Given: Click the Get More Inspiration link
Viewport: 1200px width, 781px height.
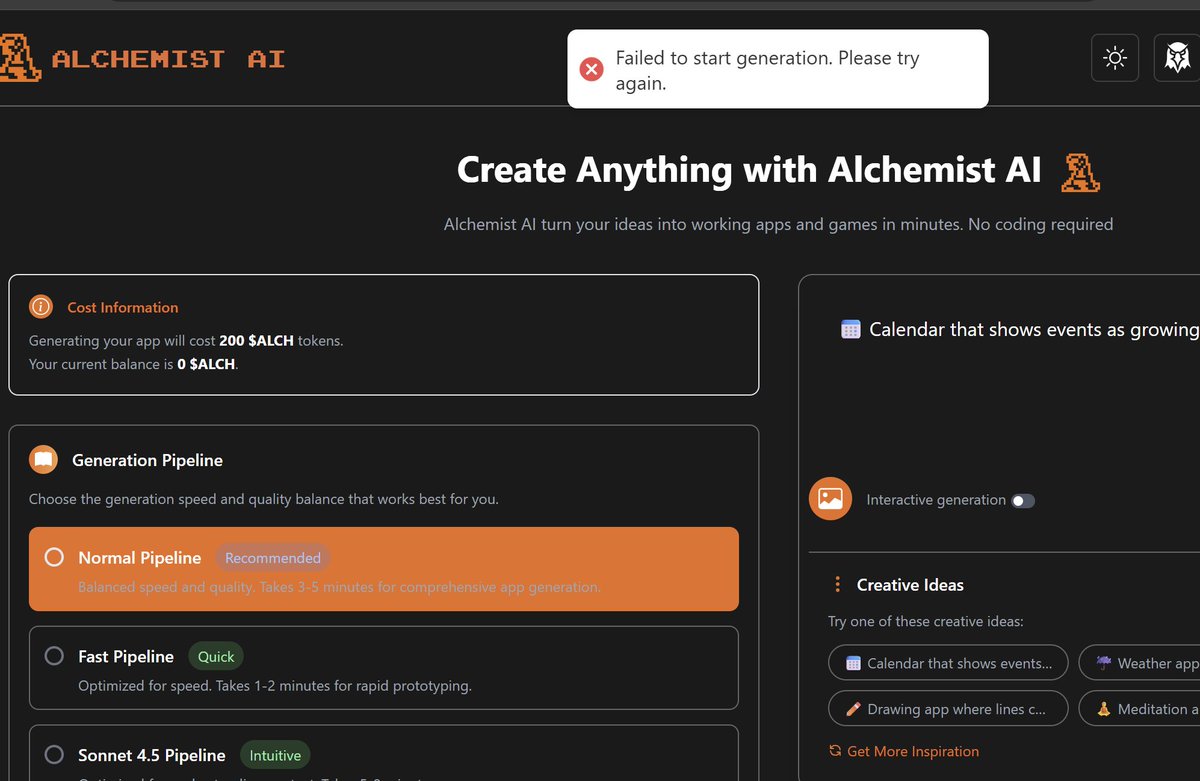Looking at the screenshot, I should (913, 751).
